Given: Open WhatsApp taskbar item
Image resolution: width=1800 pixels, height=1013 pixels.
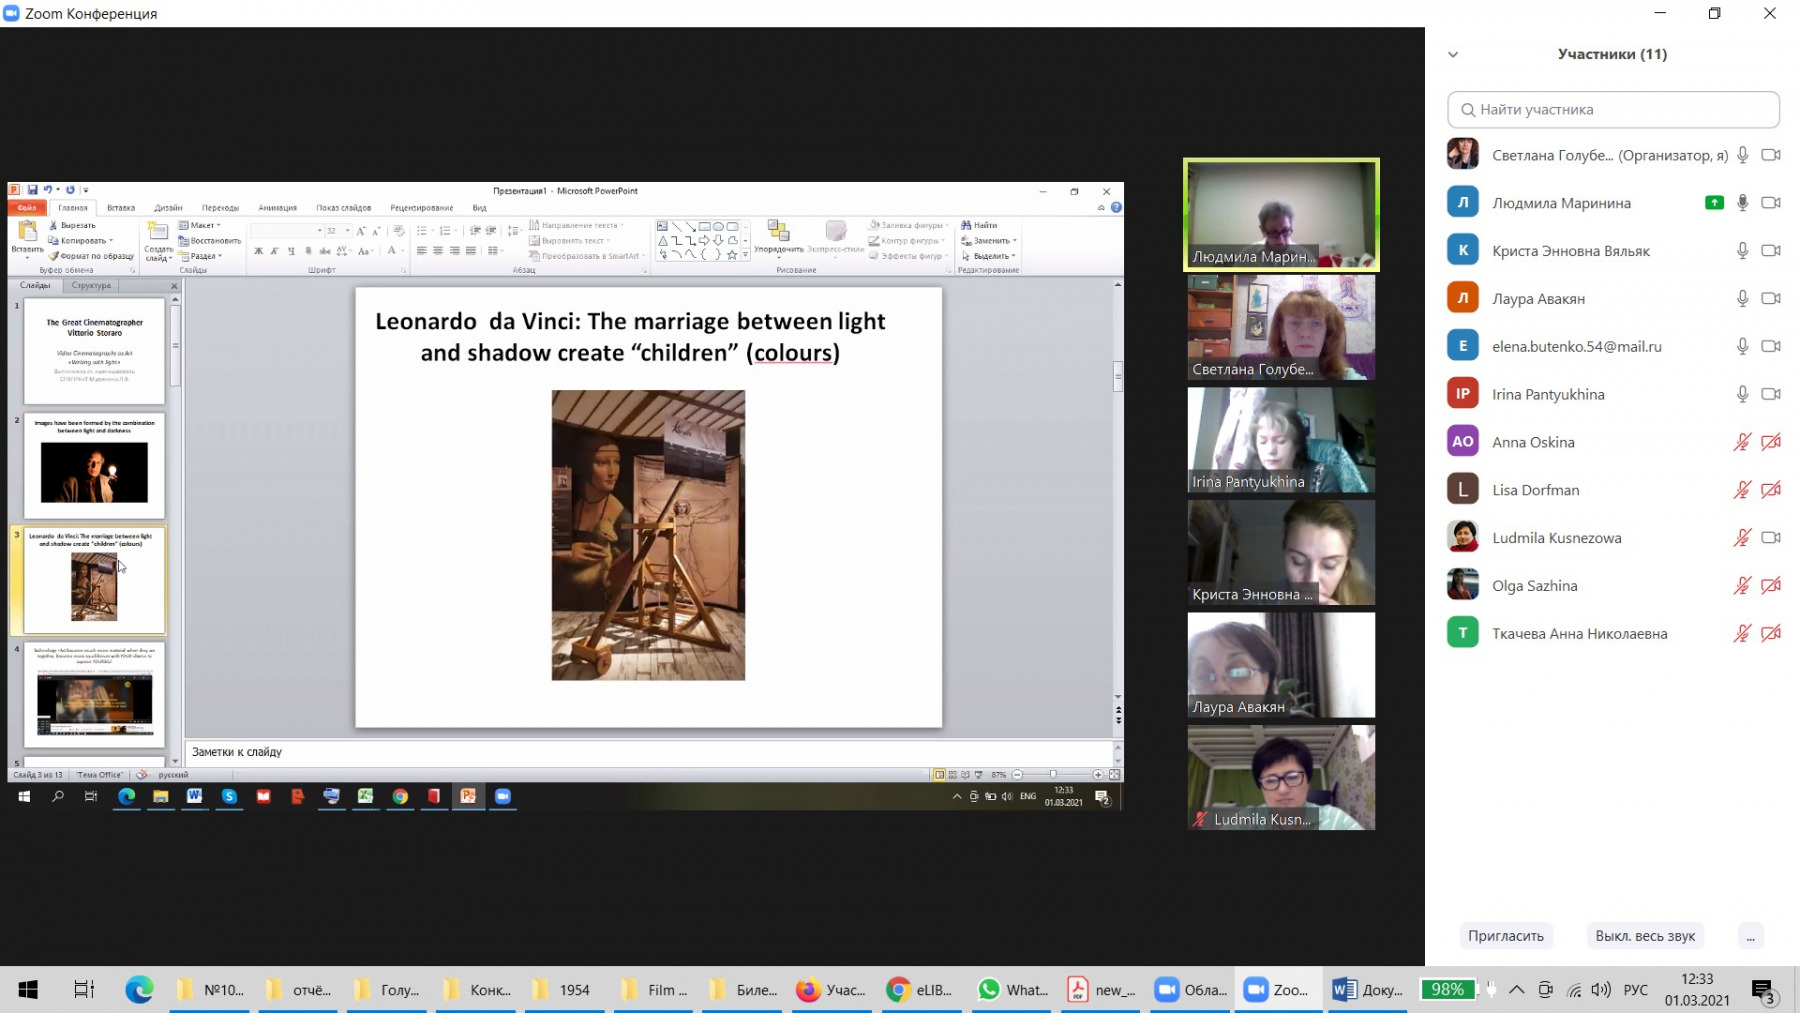Looking at the screenshot, I should 1014,990.
